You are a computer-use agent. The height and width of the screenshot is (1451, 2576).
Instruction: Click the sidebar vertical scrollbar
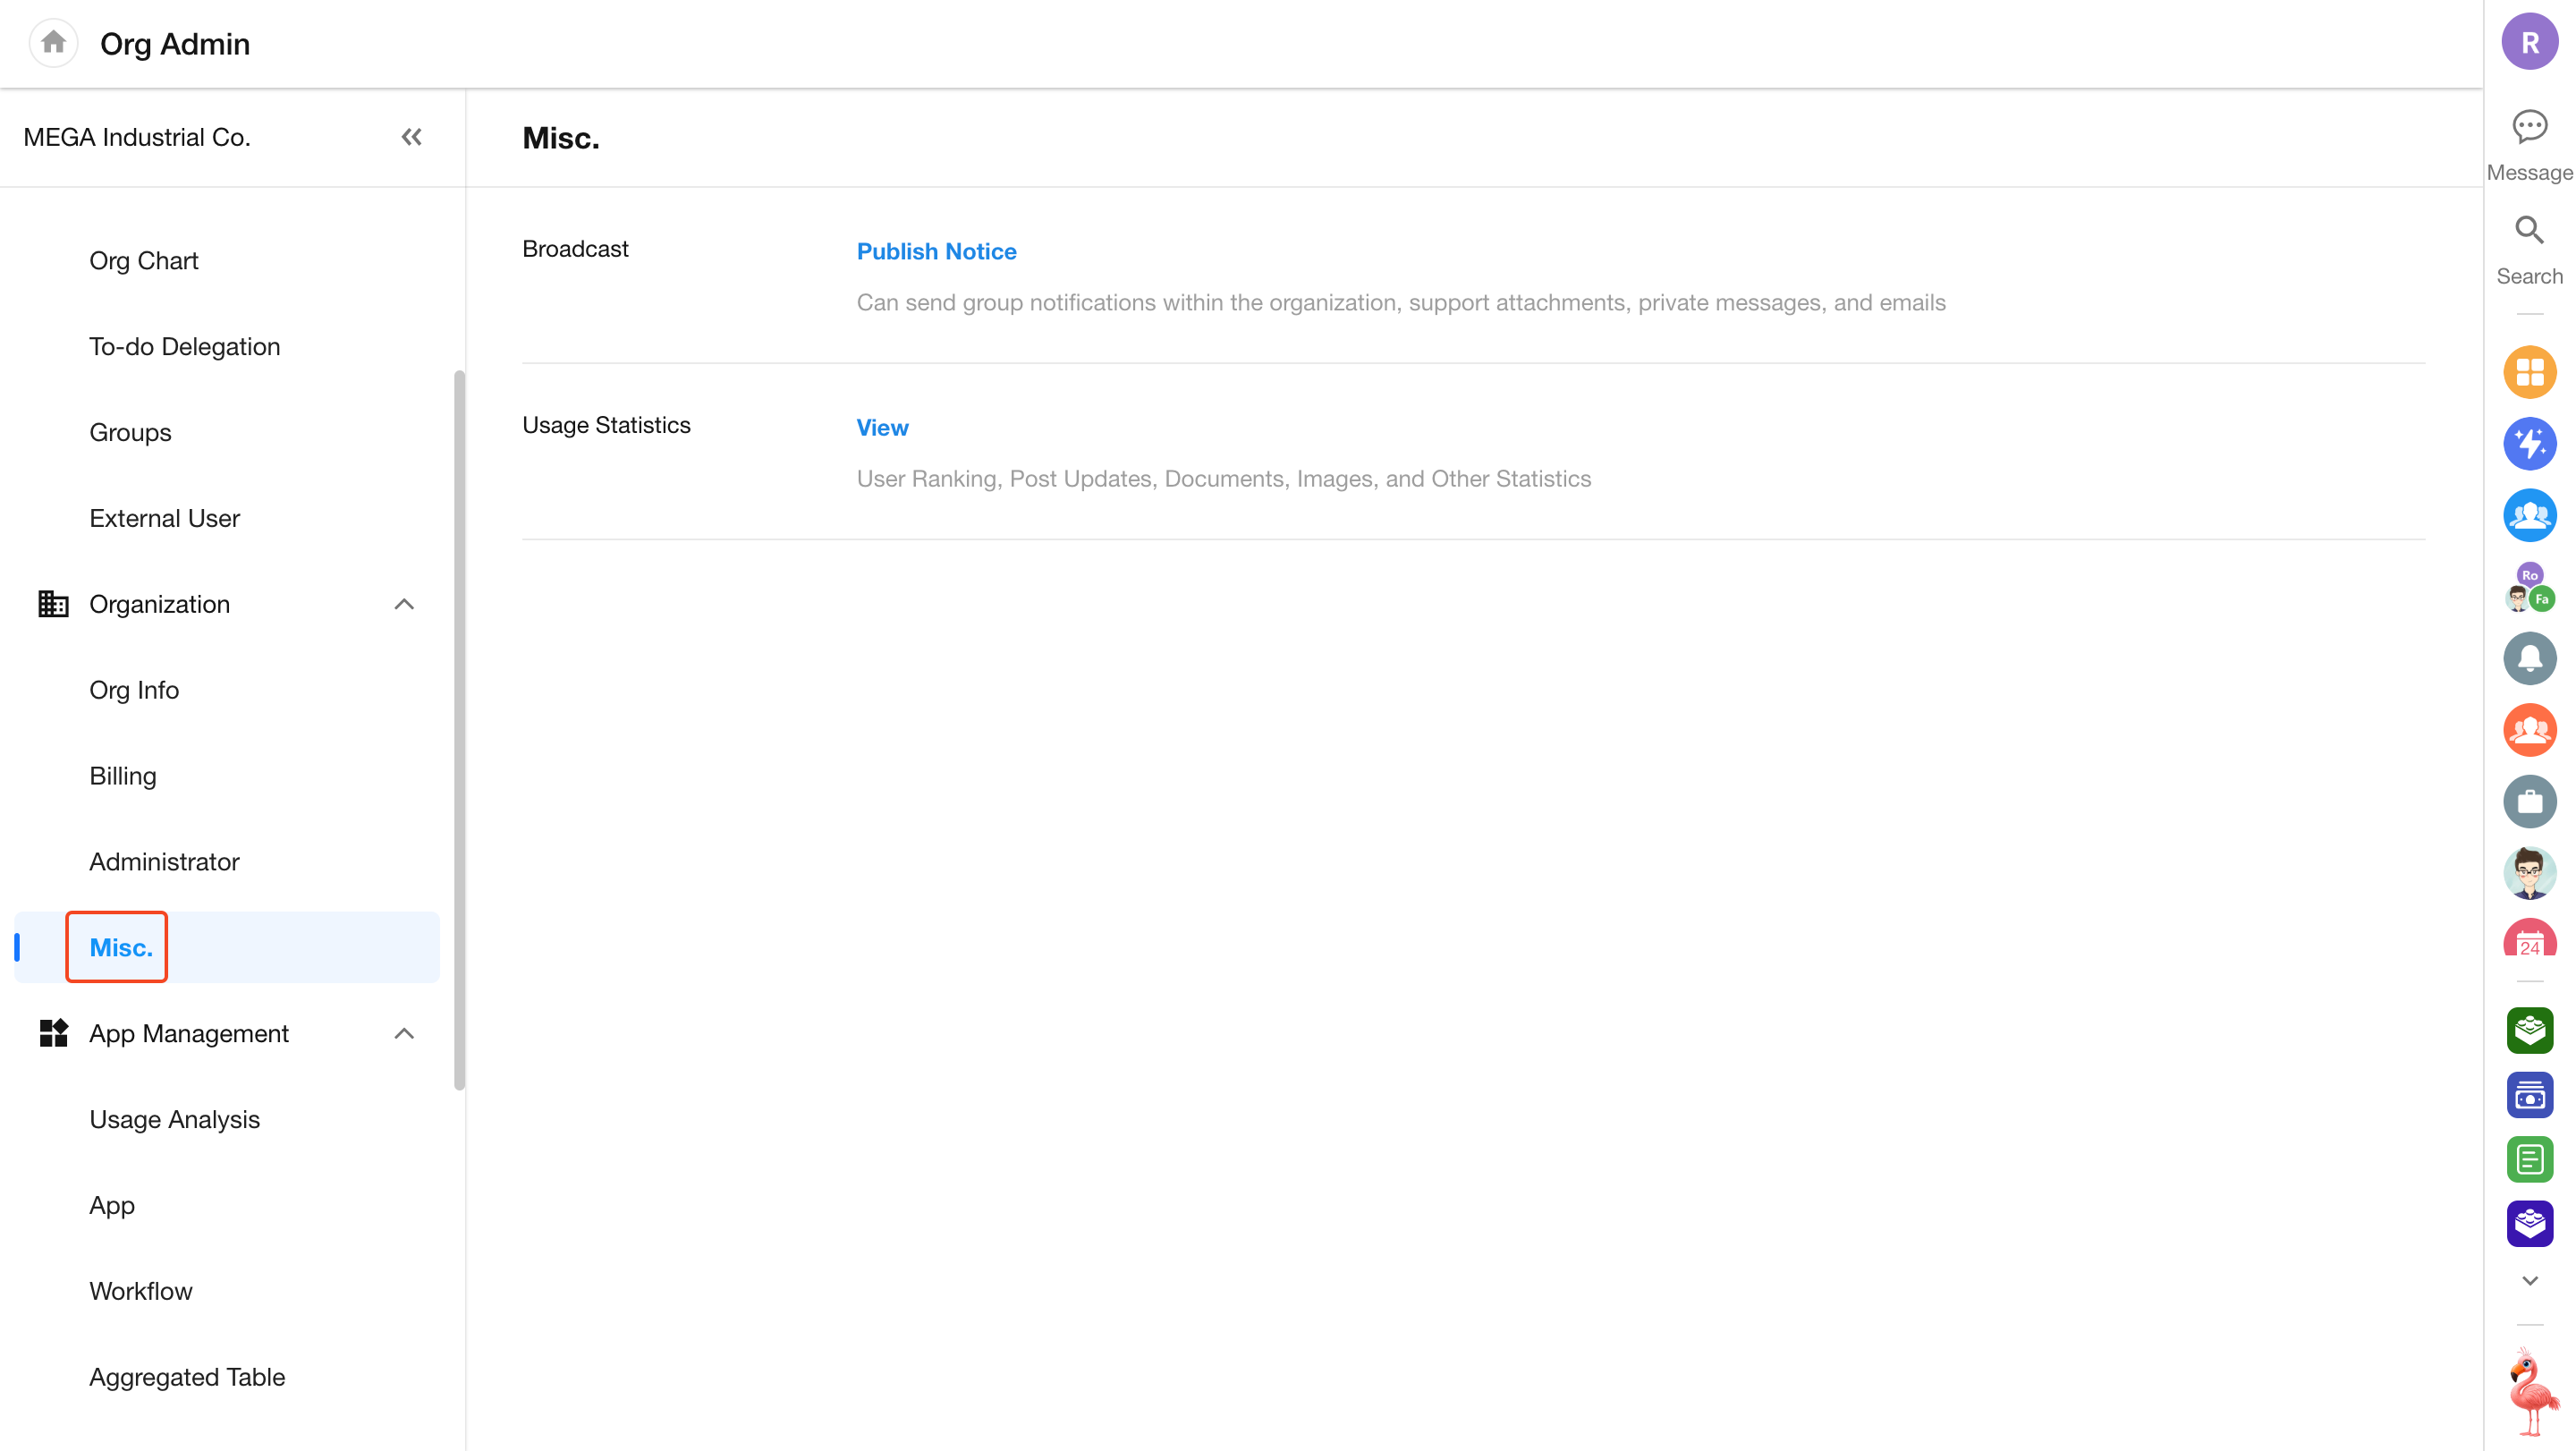pos(459,730)
